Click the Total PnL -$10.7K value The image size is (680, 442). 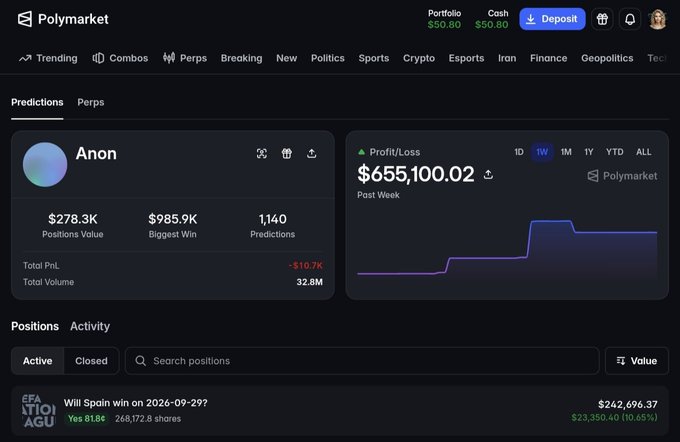click(x=306, y=265)
